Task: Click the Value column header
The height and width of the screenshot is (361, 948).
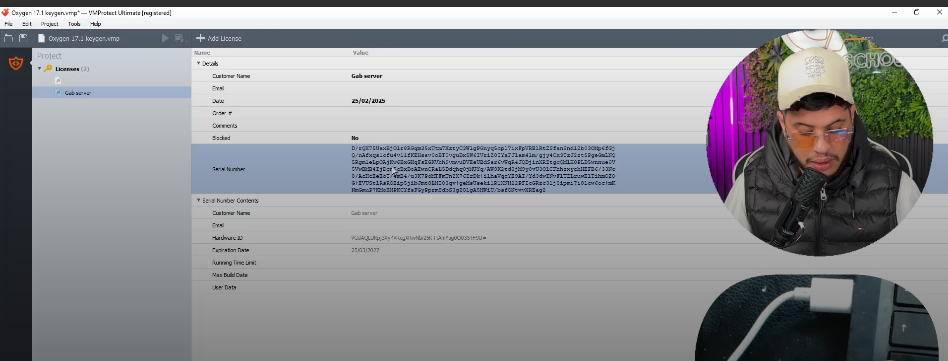Action: click(360, 53)
